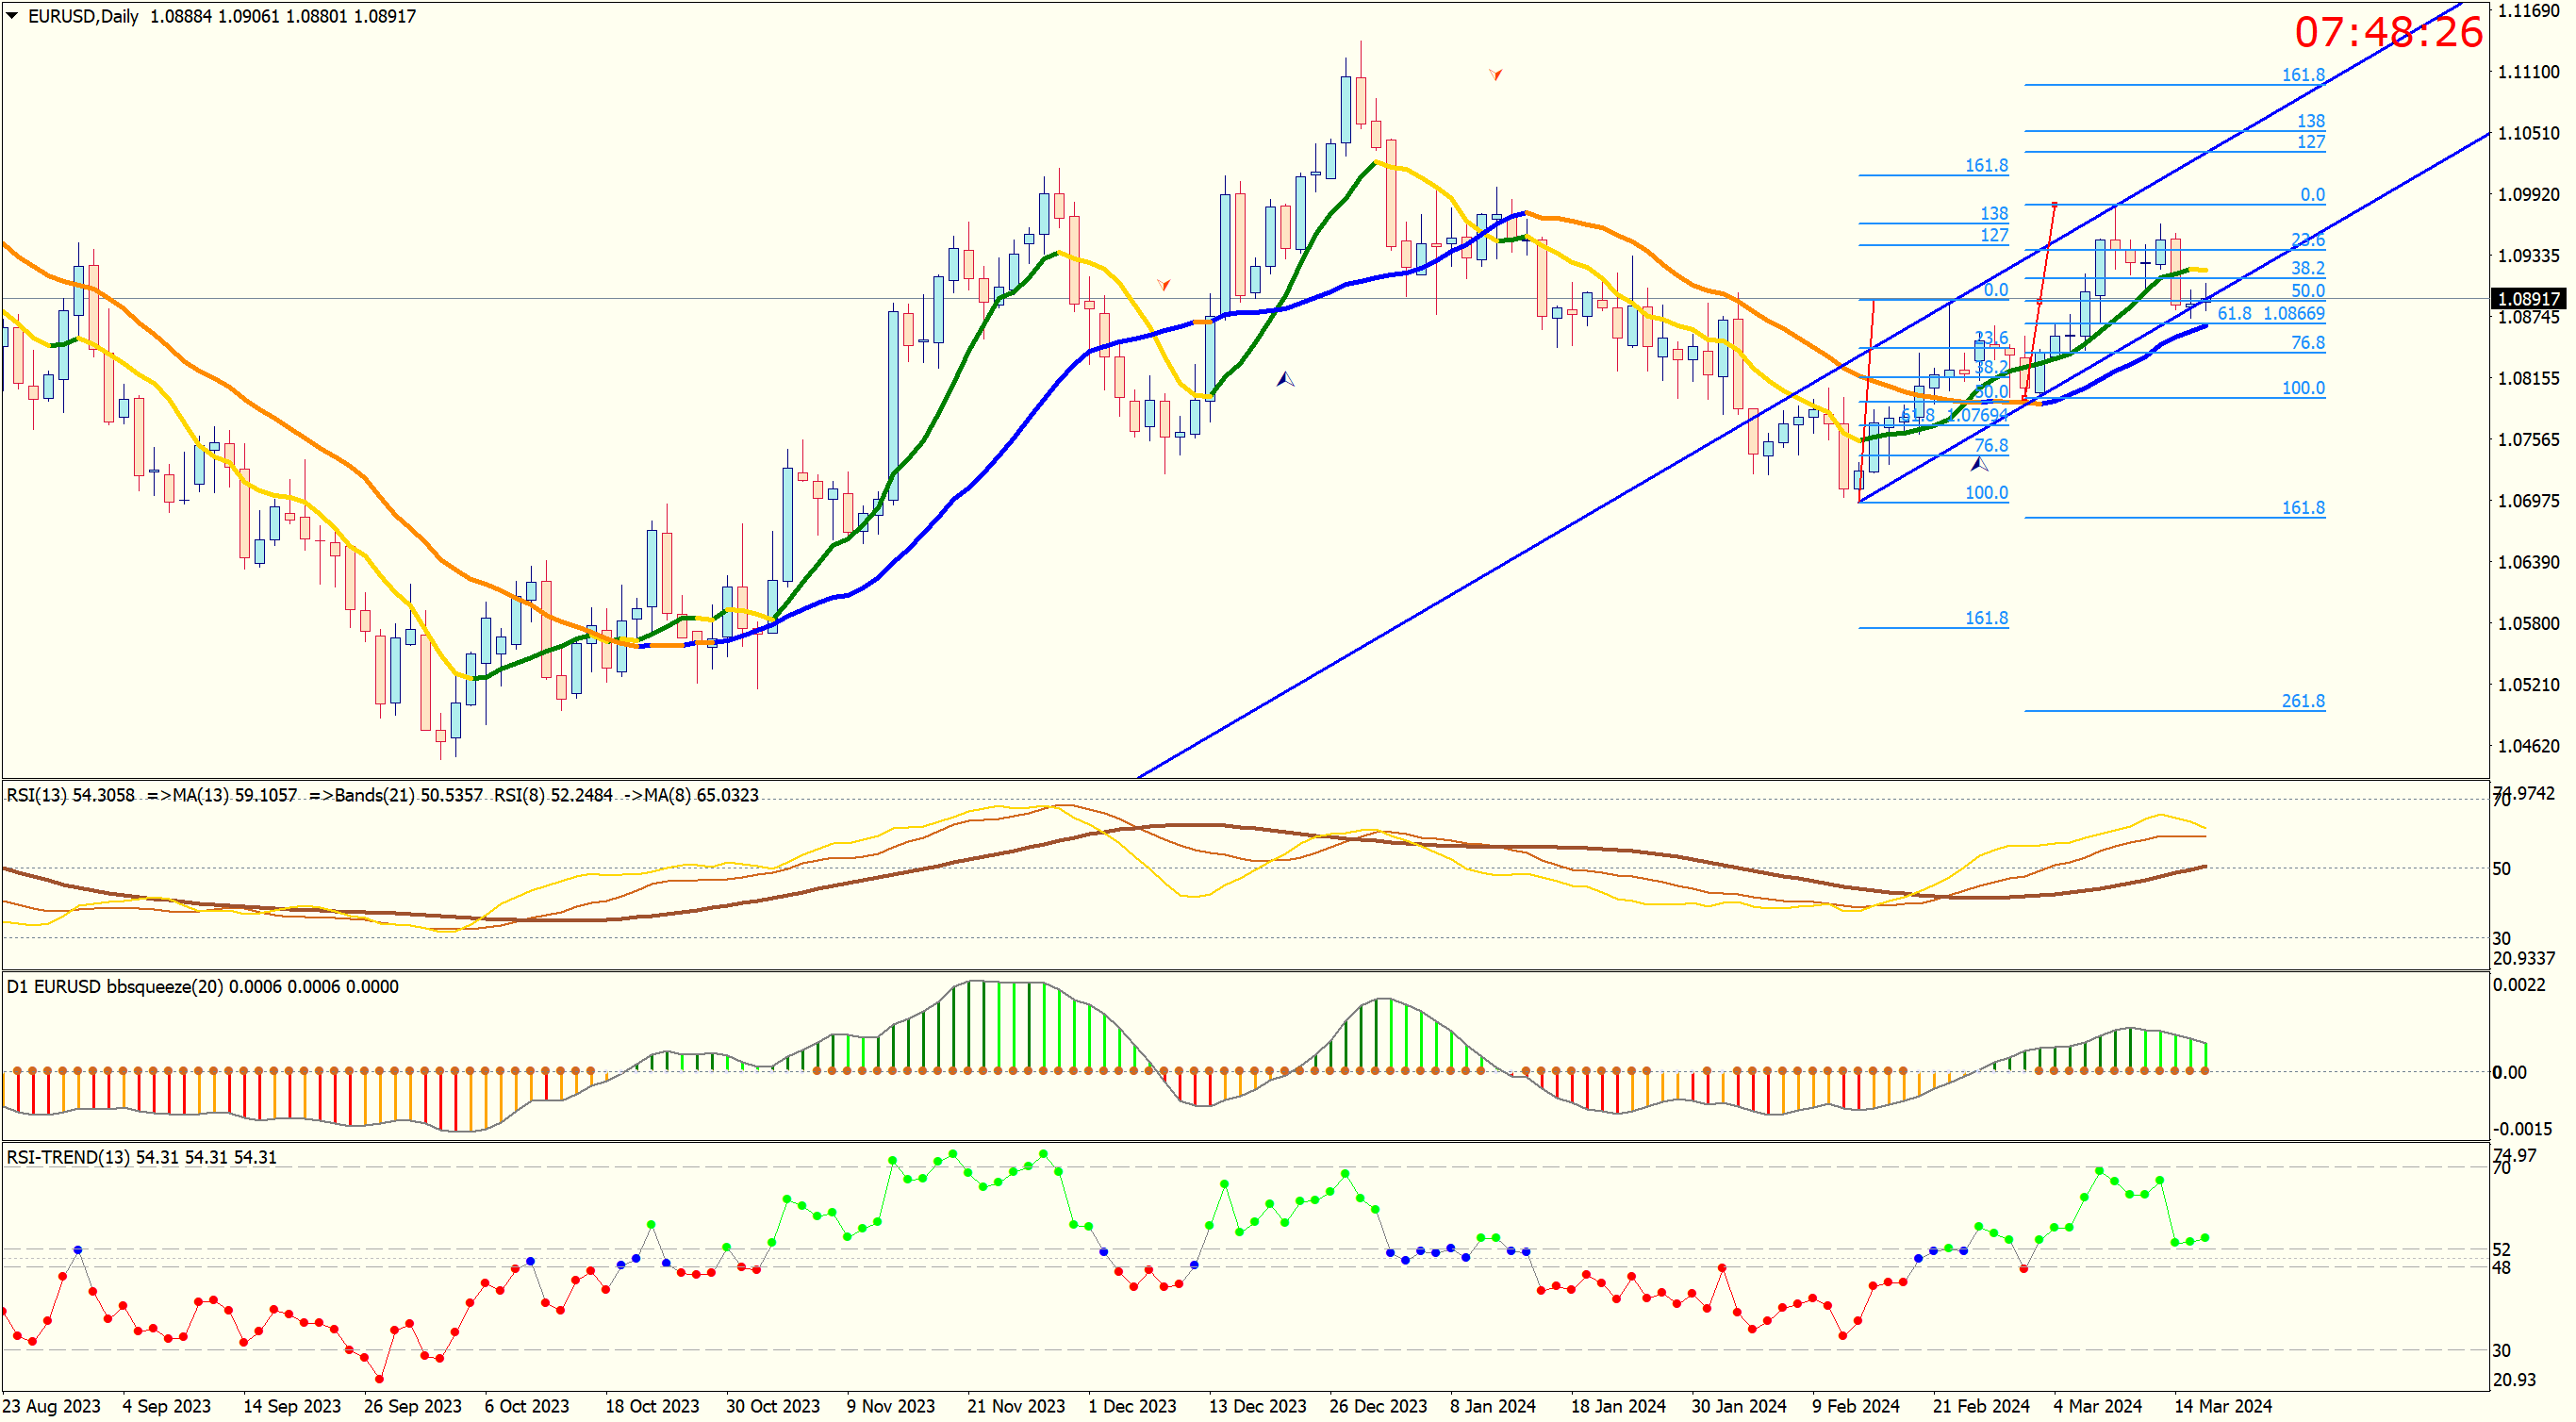Select the 61.8 1.07694 Fibonacci level label
The height and width of the screenshot is (1422, 2576).
click(1954, 415)
